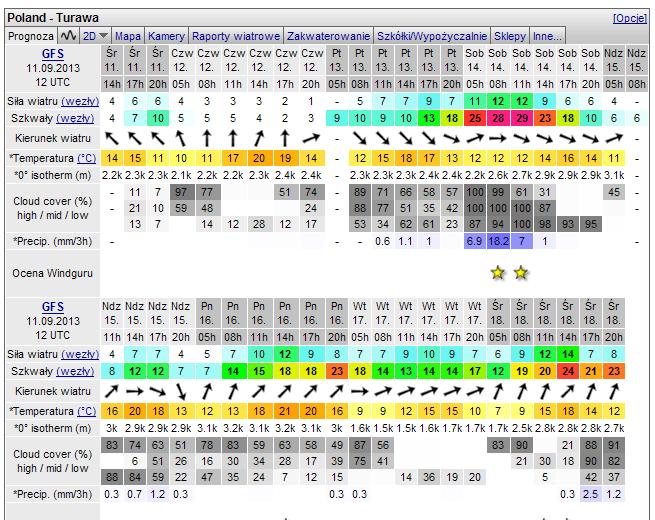Click lower table węzły link beside Szkwały
The image size is (655, 520).
pos(75,371)
